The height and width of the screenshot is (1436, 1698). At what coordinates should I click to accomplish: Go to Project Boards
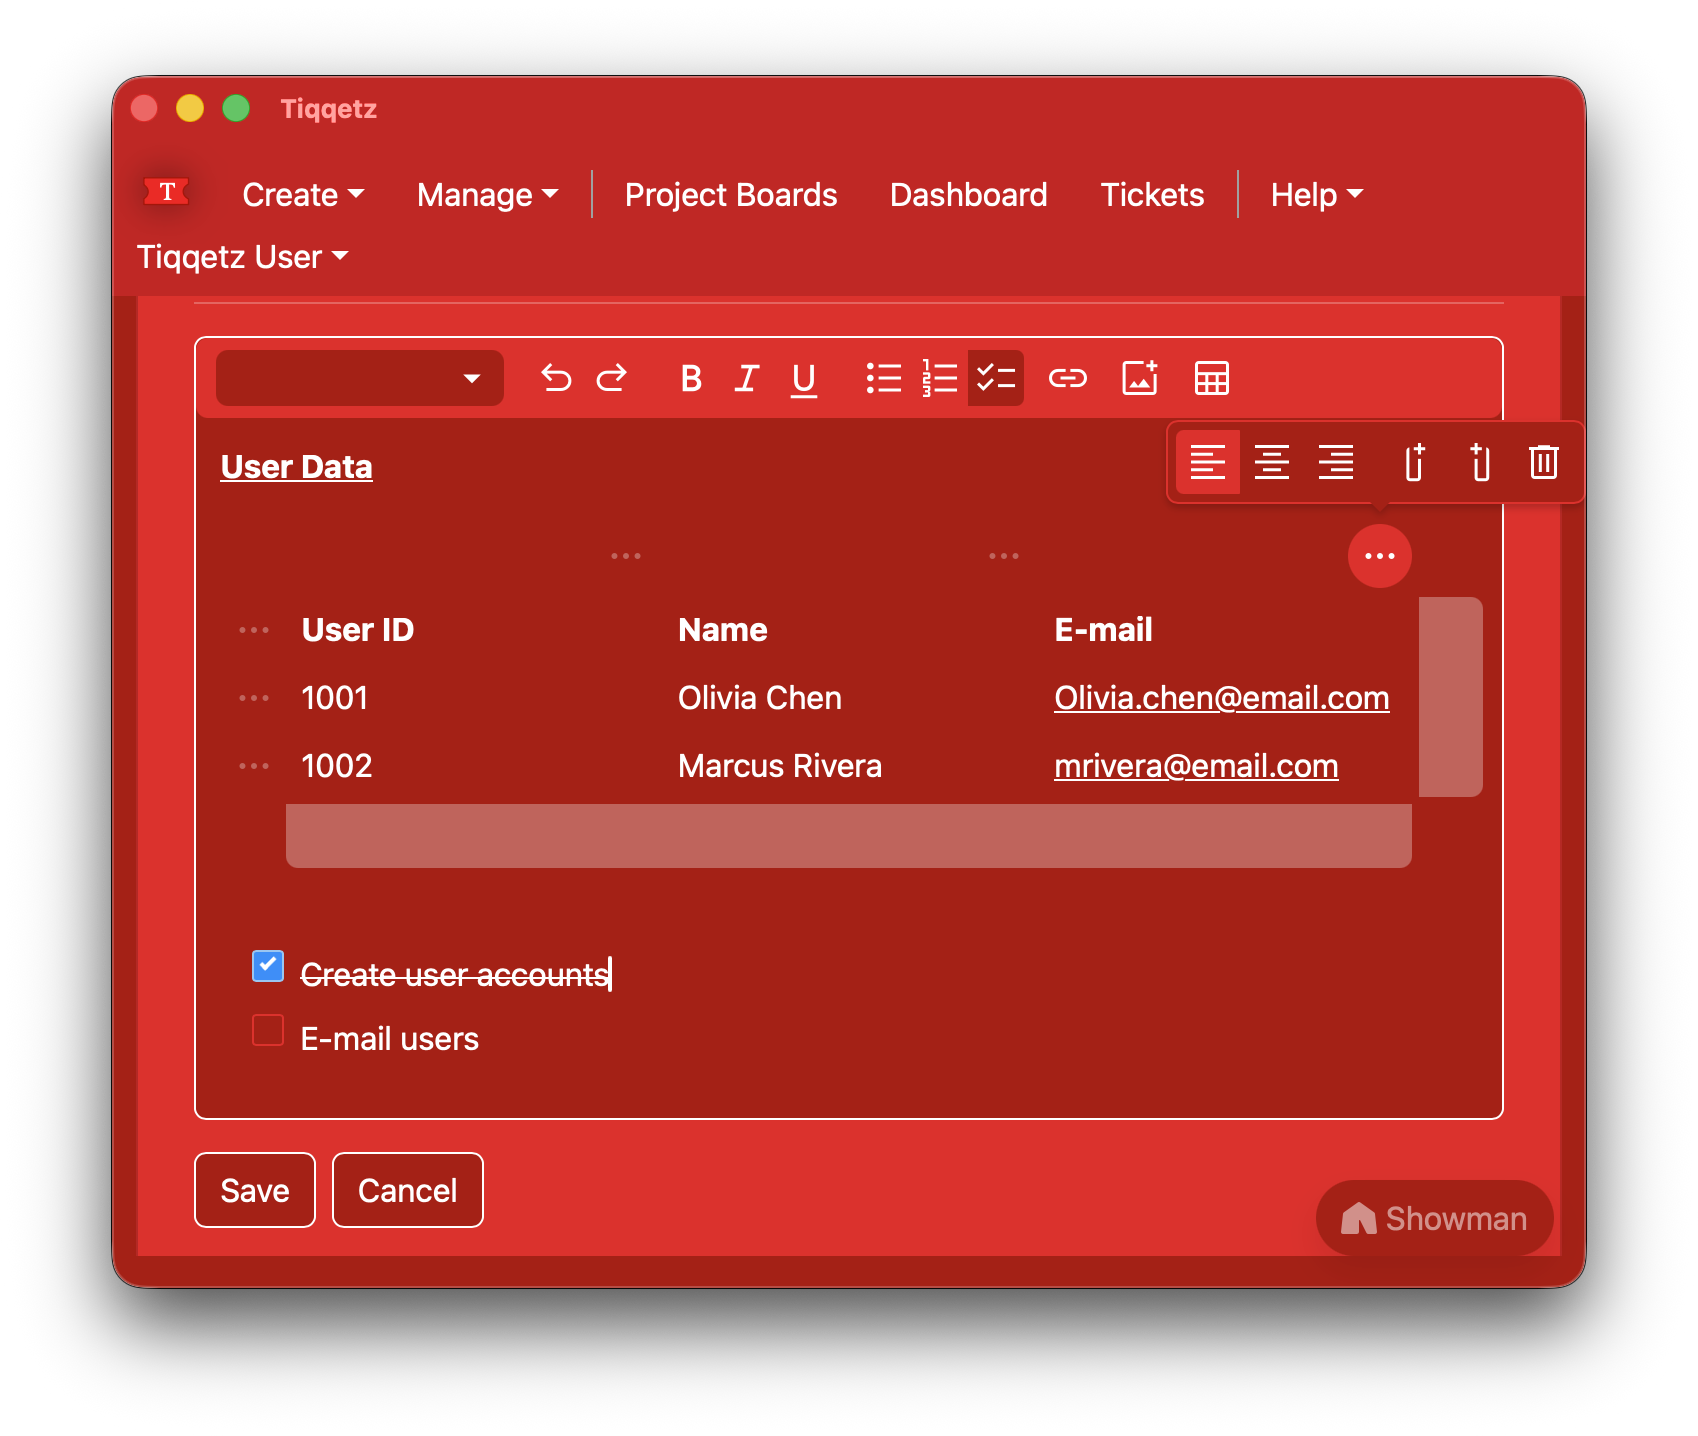[730, 195]
